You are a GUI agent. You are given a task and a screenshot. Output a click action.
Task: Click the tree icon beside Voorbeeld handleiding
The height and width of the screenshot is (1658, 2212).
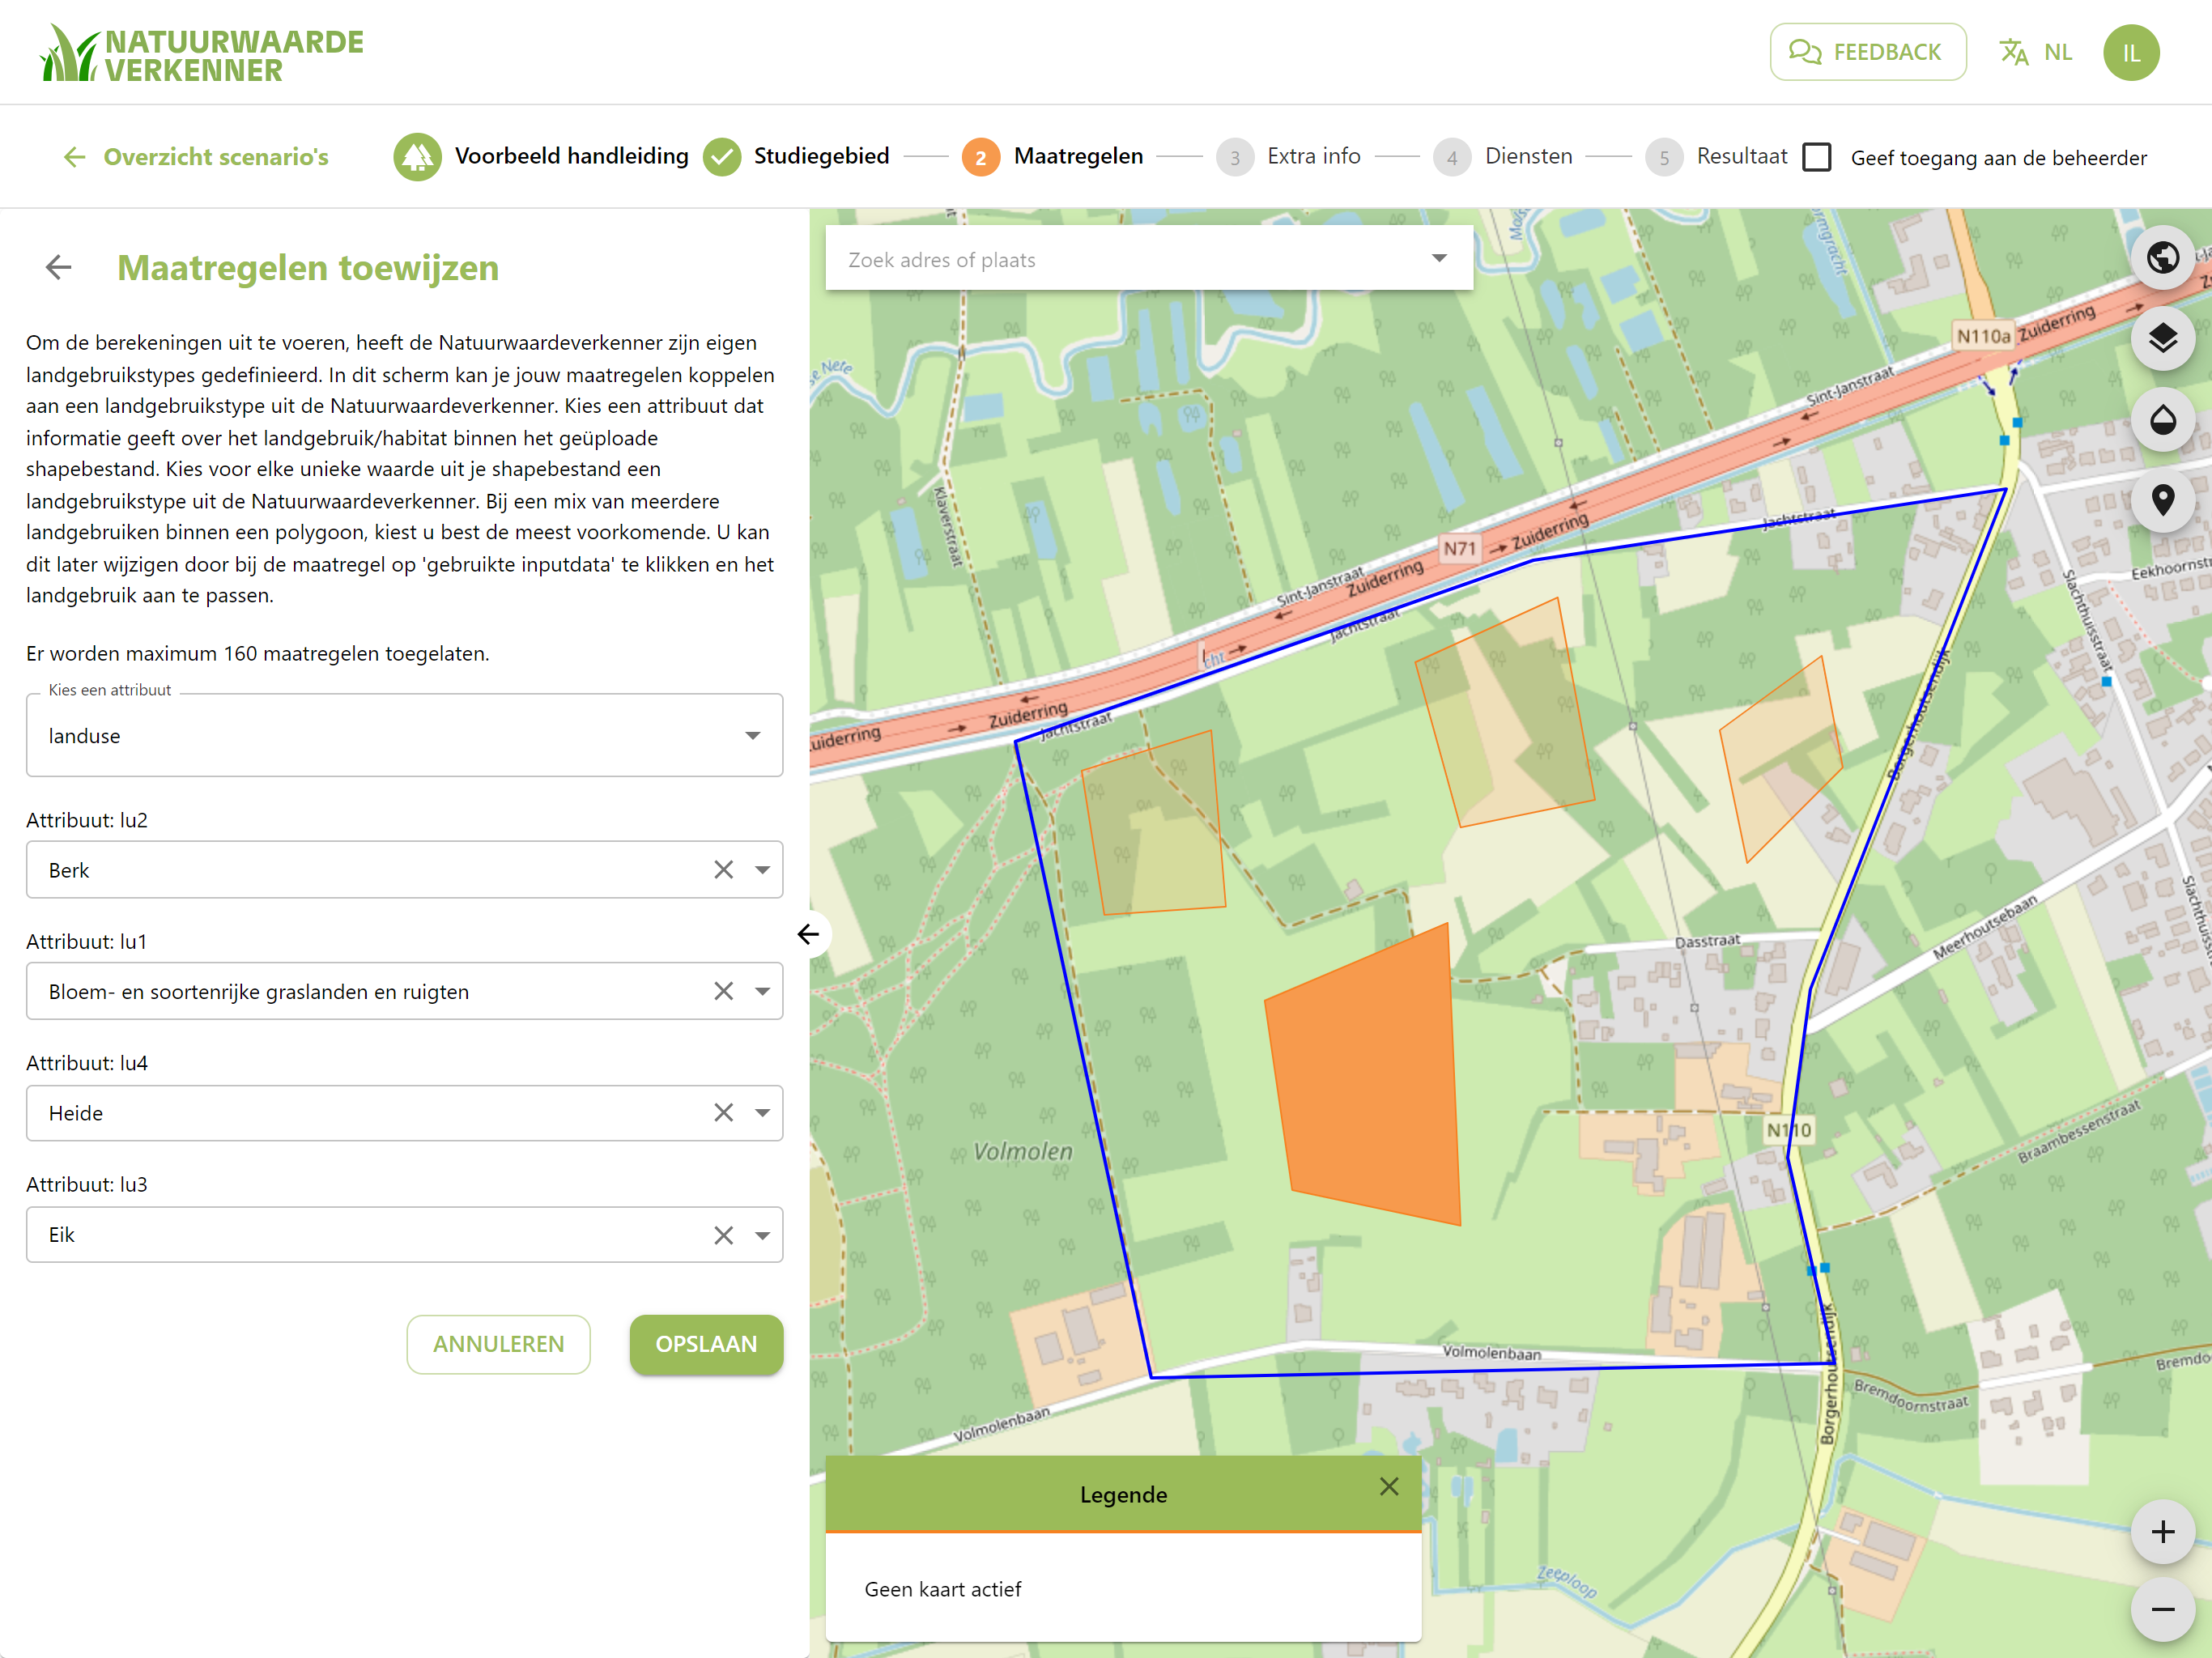(417, 157)
